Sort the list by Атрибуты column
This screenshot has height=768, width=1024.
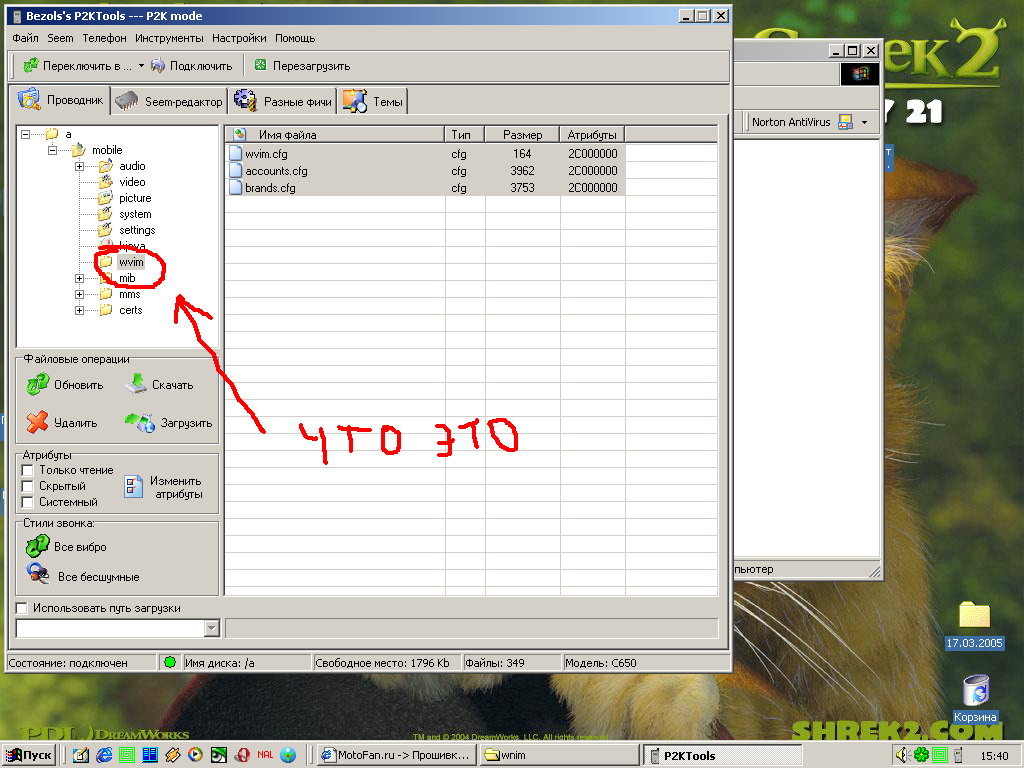point(592,135)
